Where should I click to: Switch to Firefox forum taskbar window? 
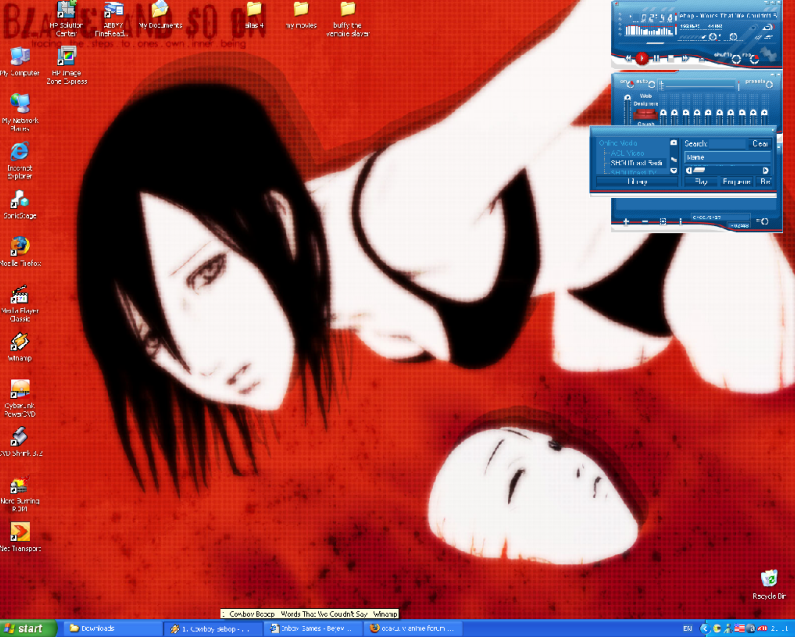click(414, 628)
